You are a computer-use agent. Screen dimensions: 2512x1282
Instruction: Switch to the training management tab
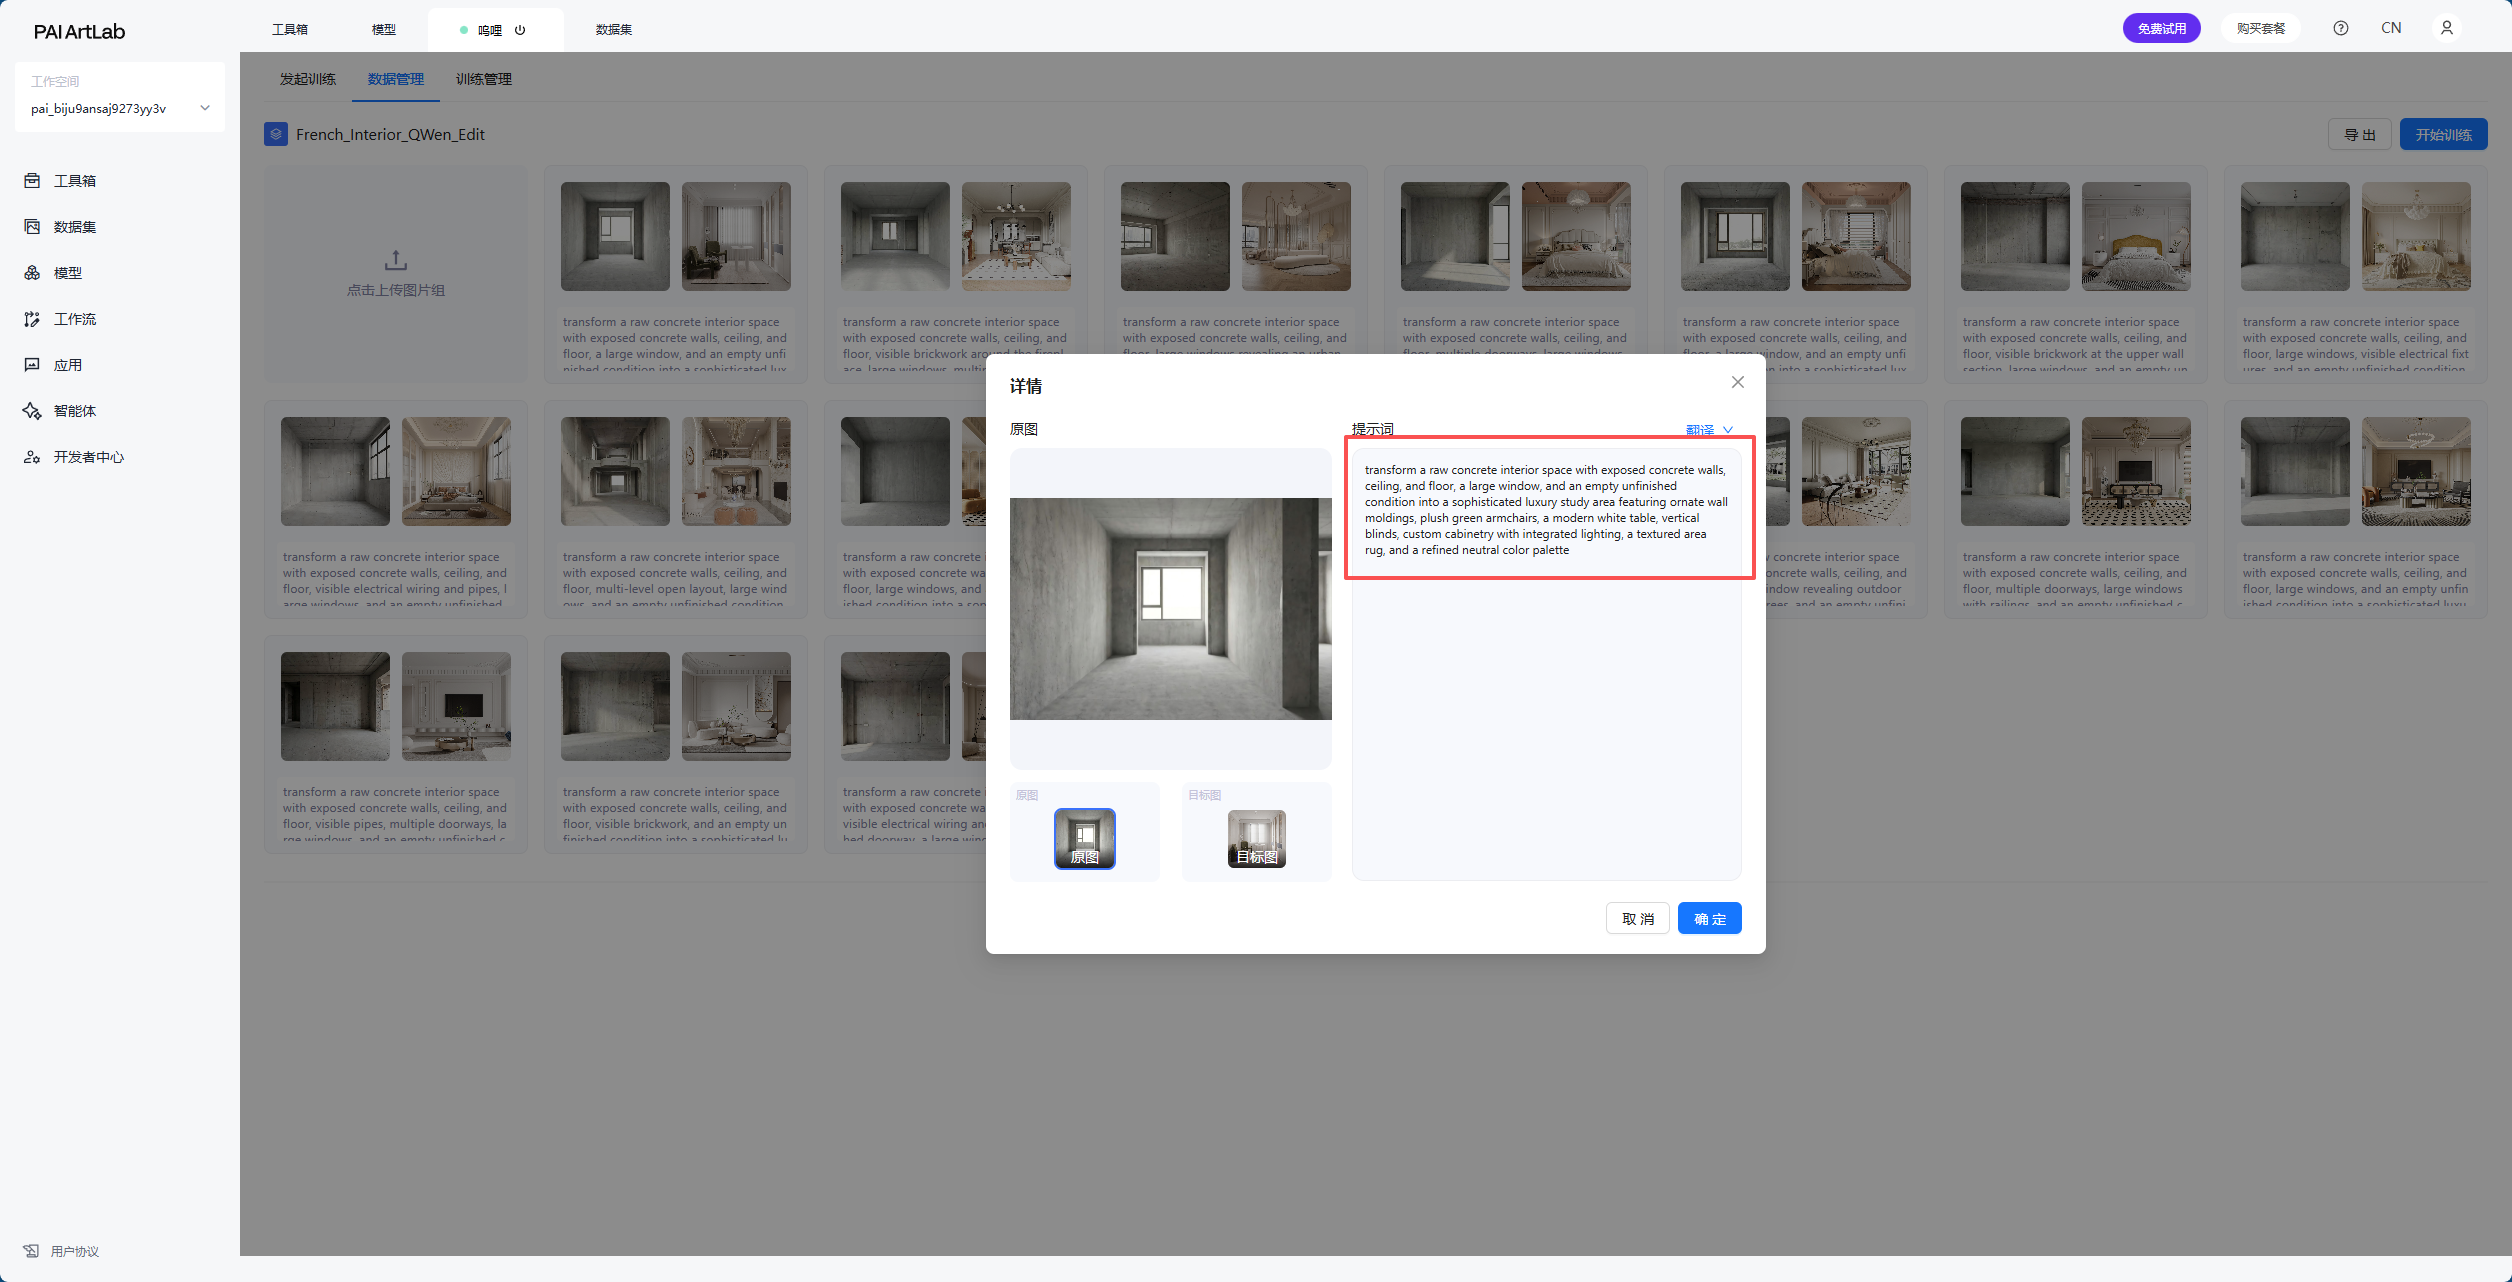(x=483, y=79)
